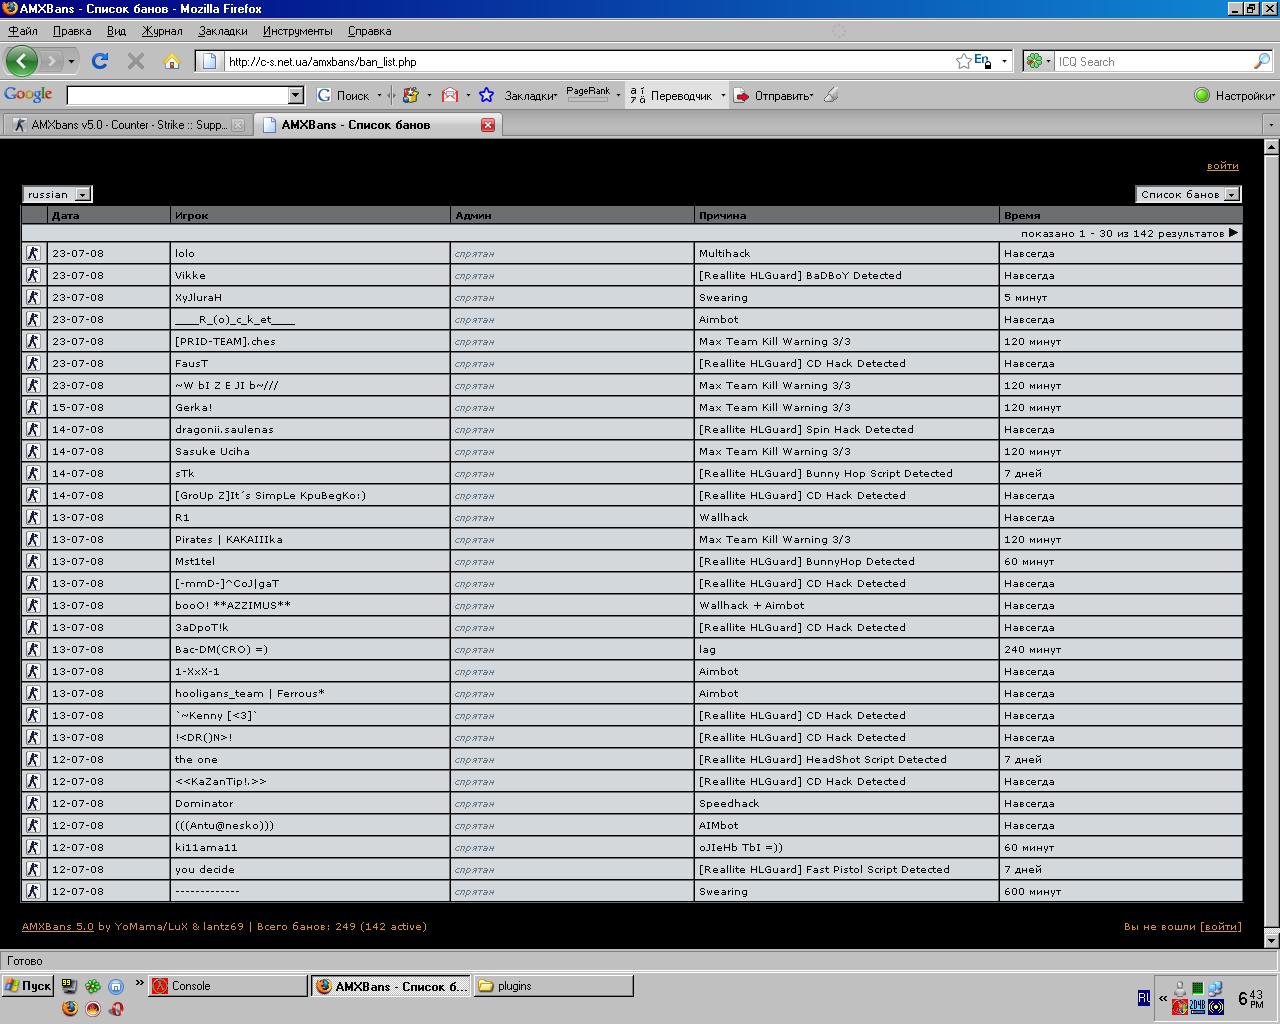Open the Закладки menu
The width and height of the screenshot is (1280, 1024).
coord(222,31)
